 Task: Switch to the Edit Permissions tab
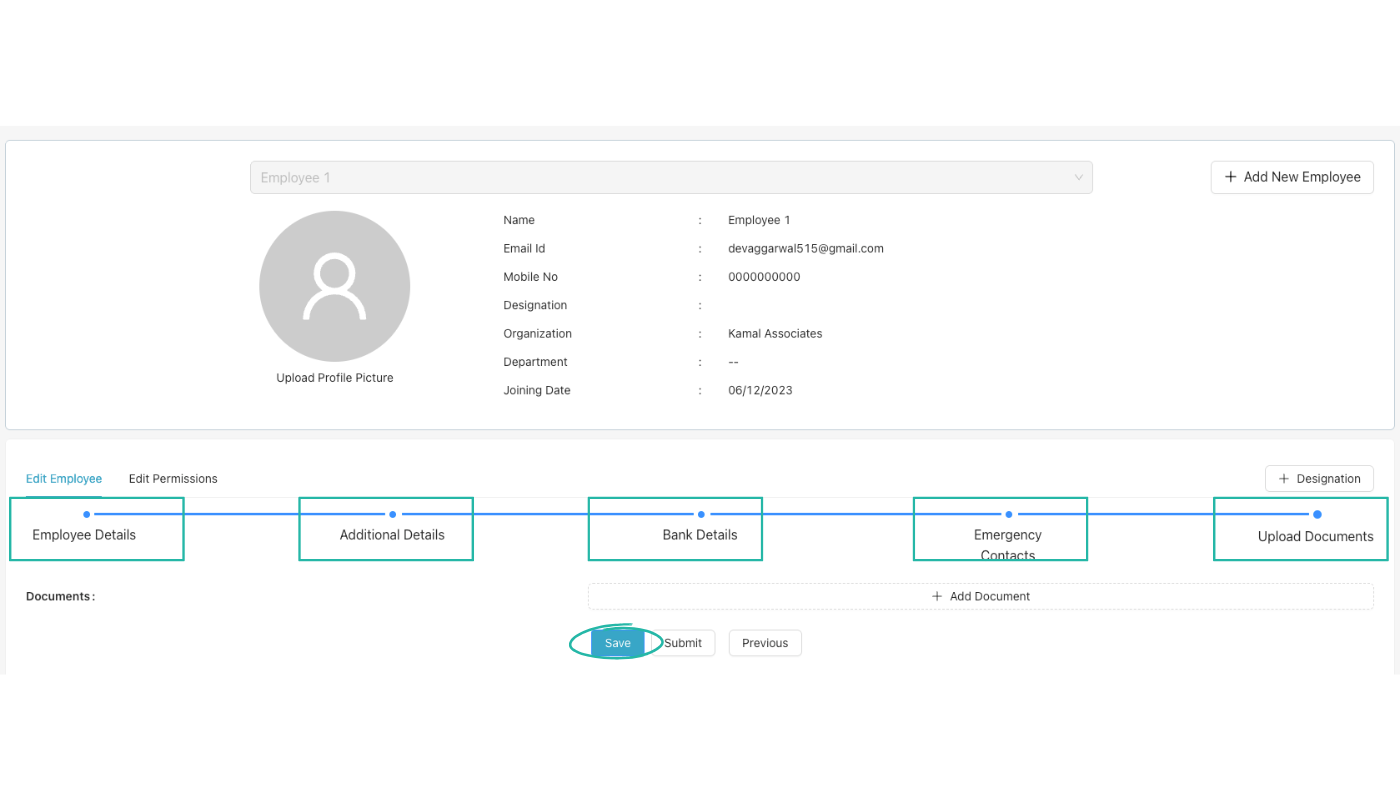click(173, 478)
